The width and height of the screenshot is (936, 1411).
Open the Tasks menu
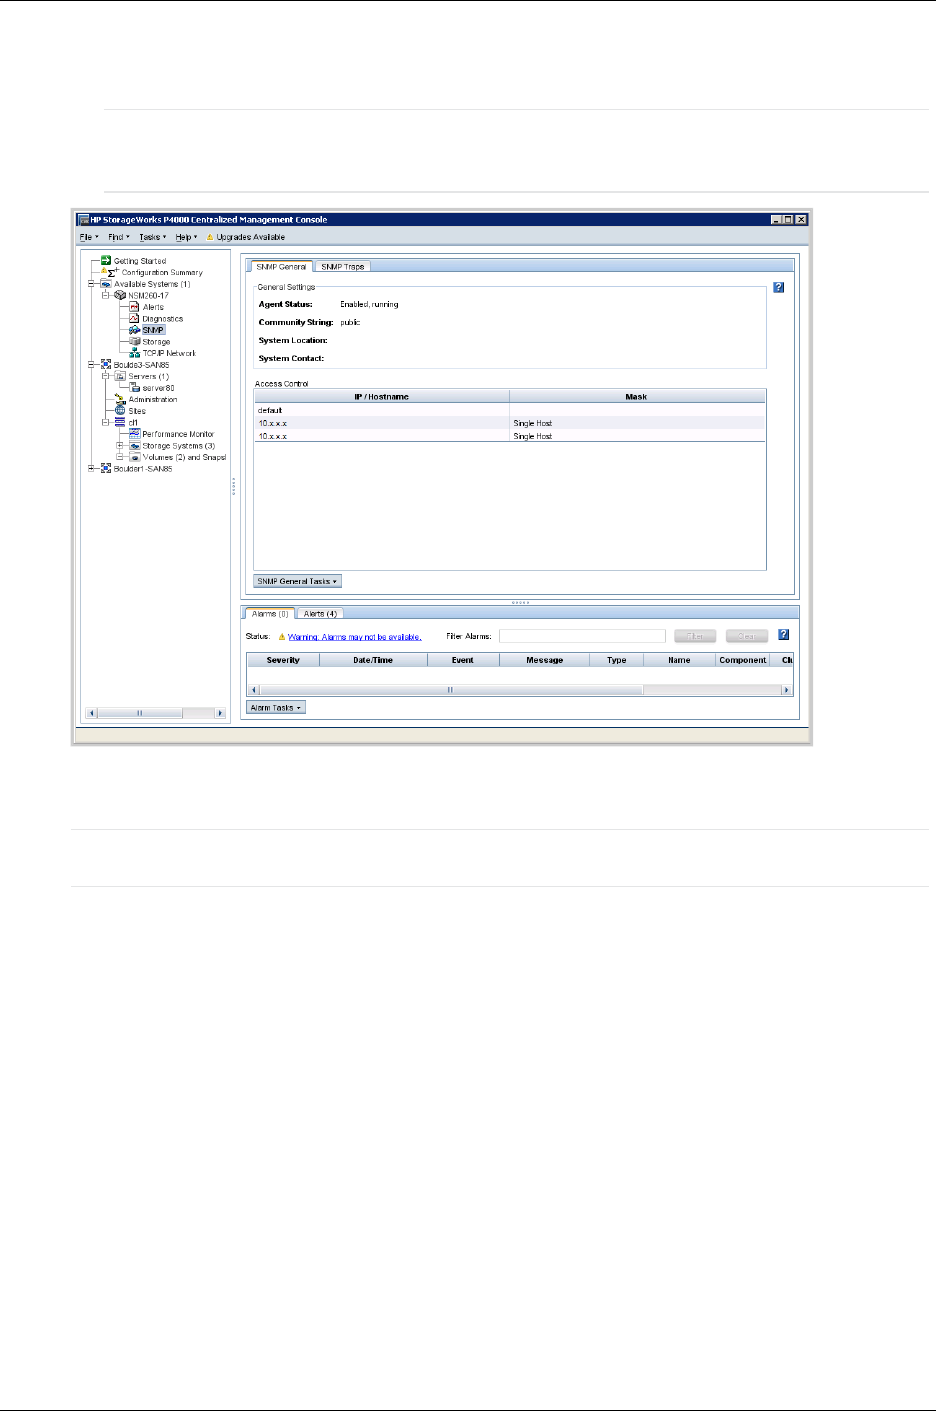pyautogui.click(x=152, y=237)
